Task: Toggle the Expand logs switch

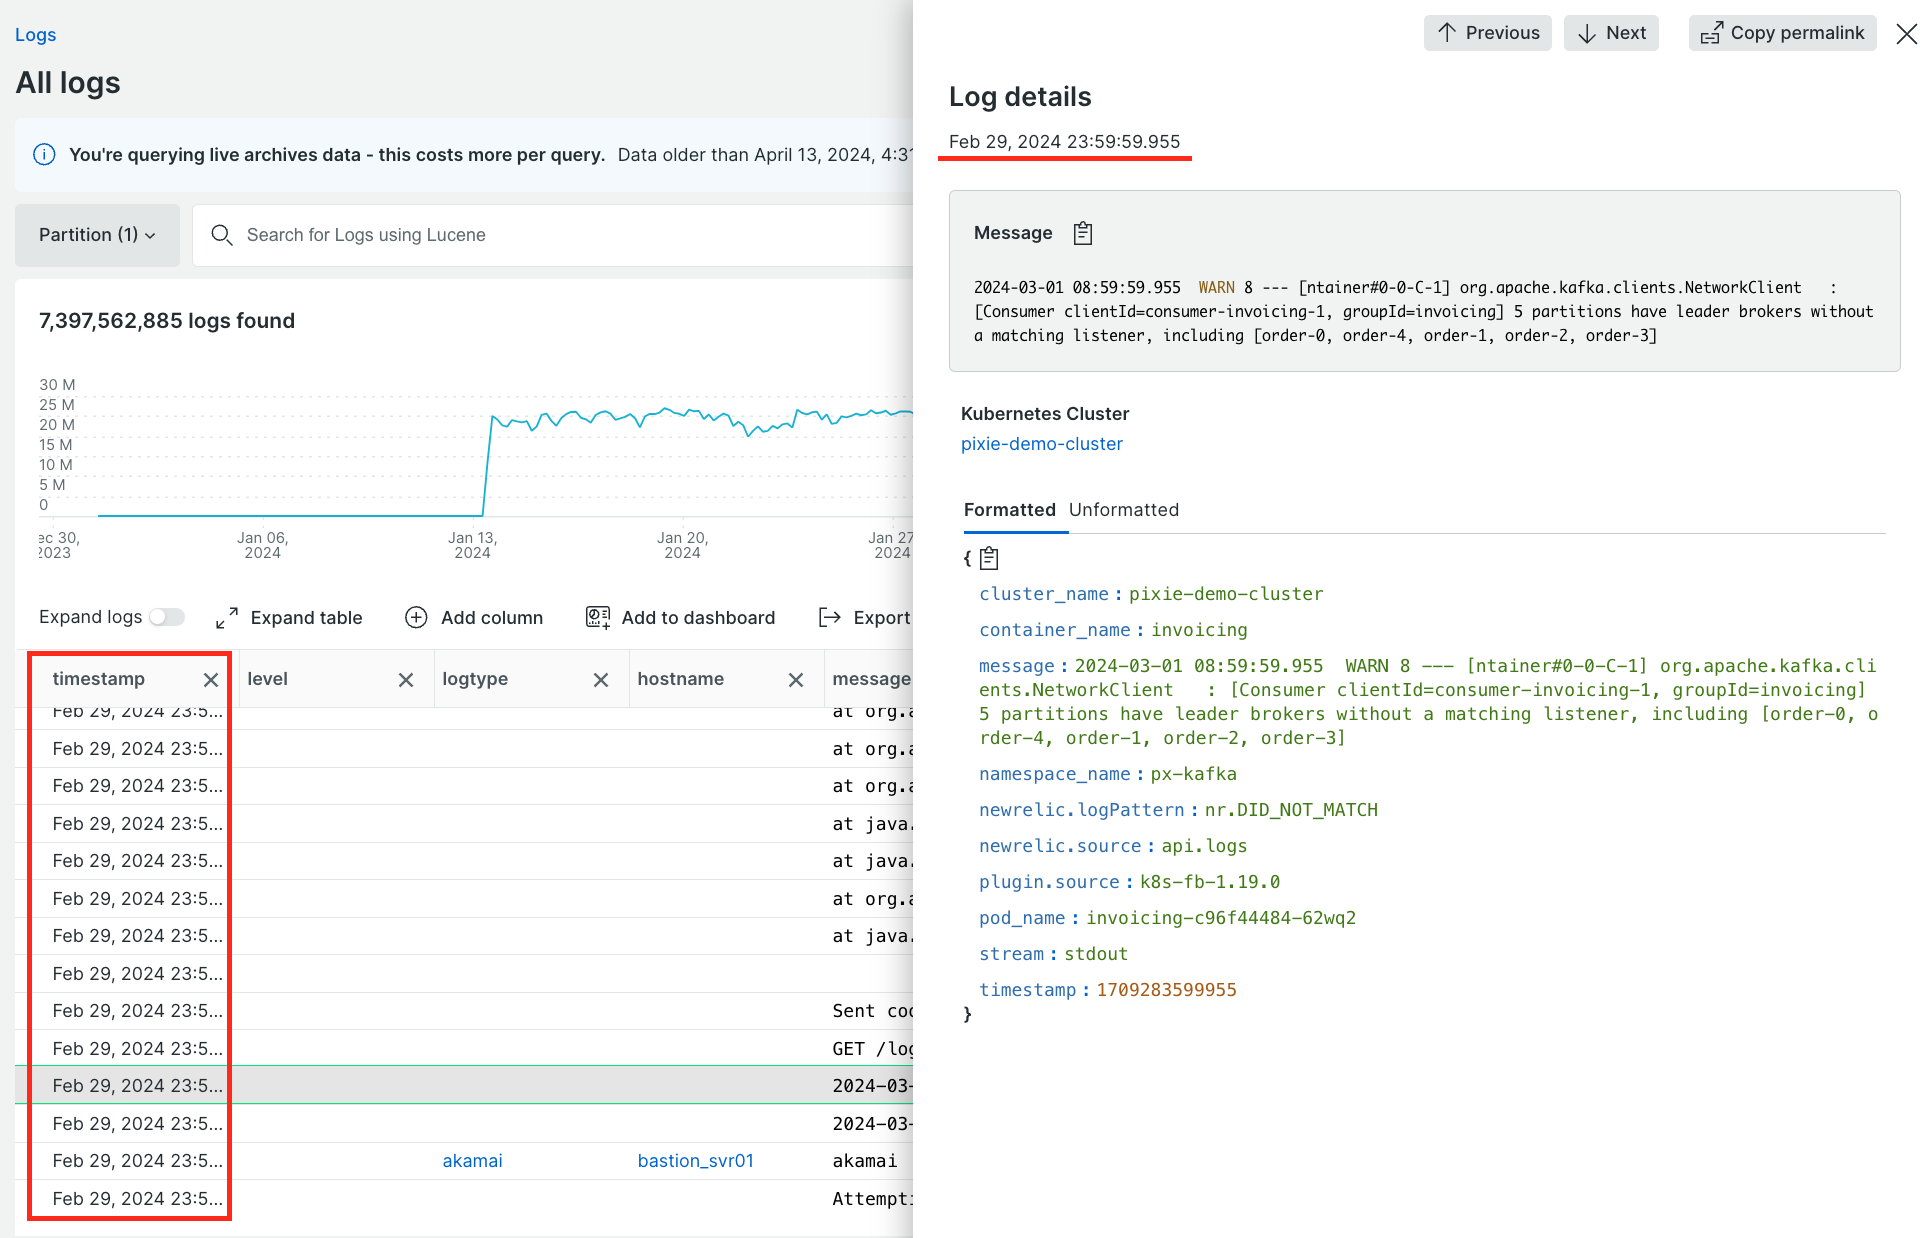Action: coord(167,617)
